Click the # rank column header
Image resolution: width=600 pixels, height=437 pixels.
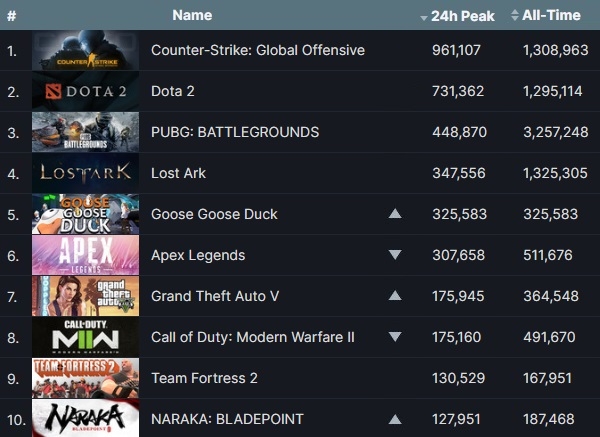11,16
